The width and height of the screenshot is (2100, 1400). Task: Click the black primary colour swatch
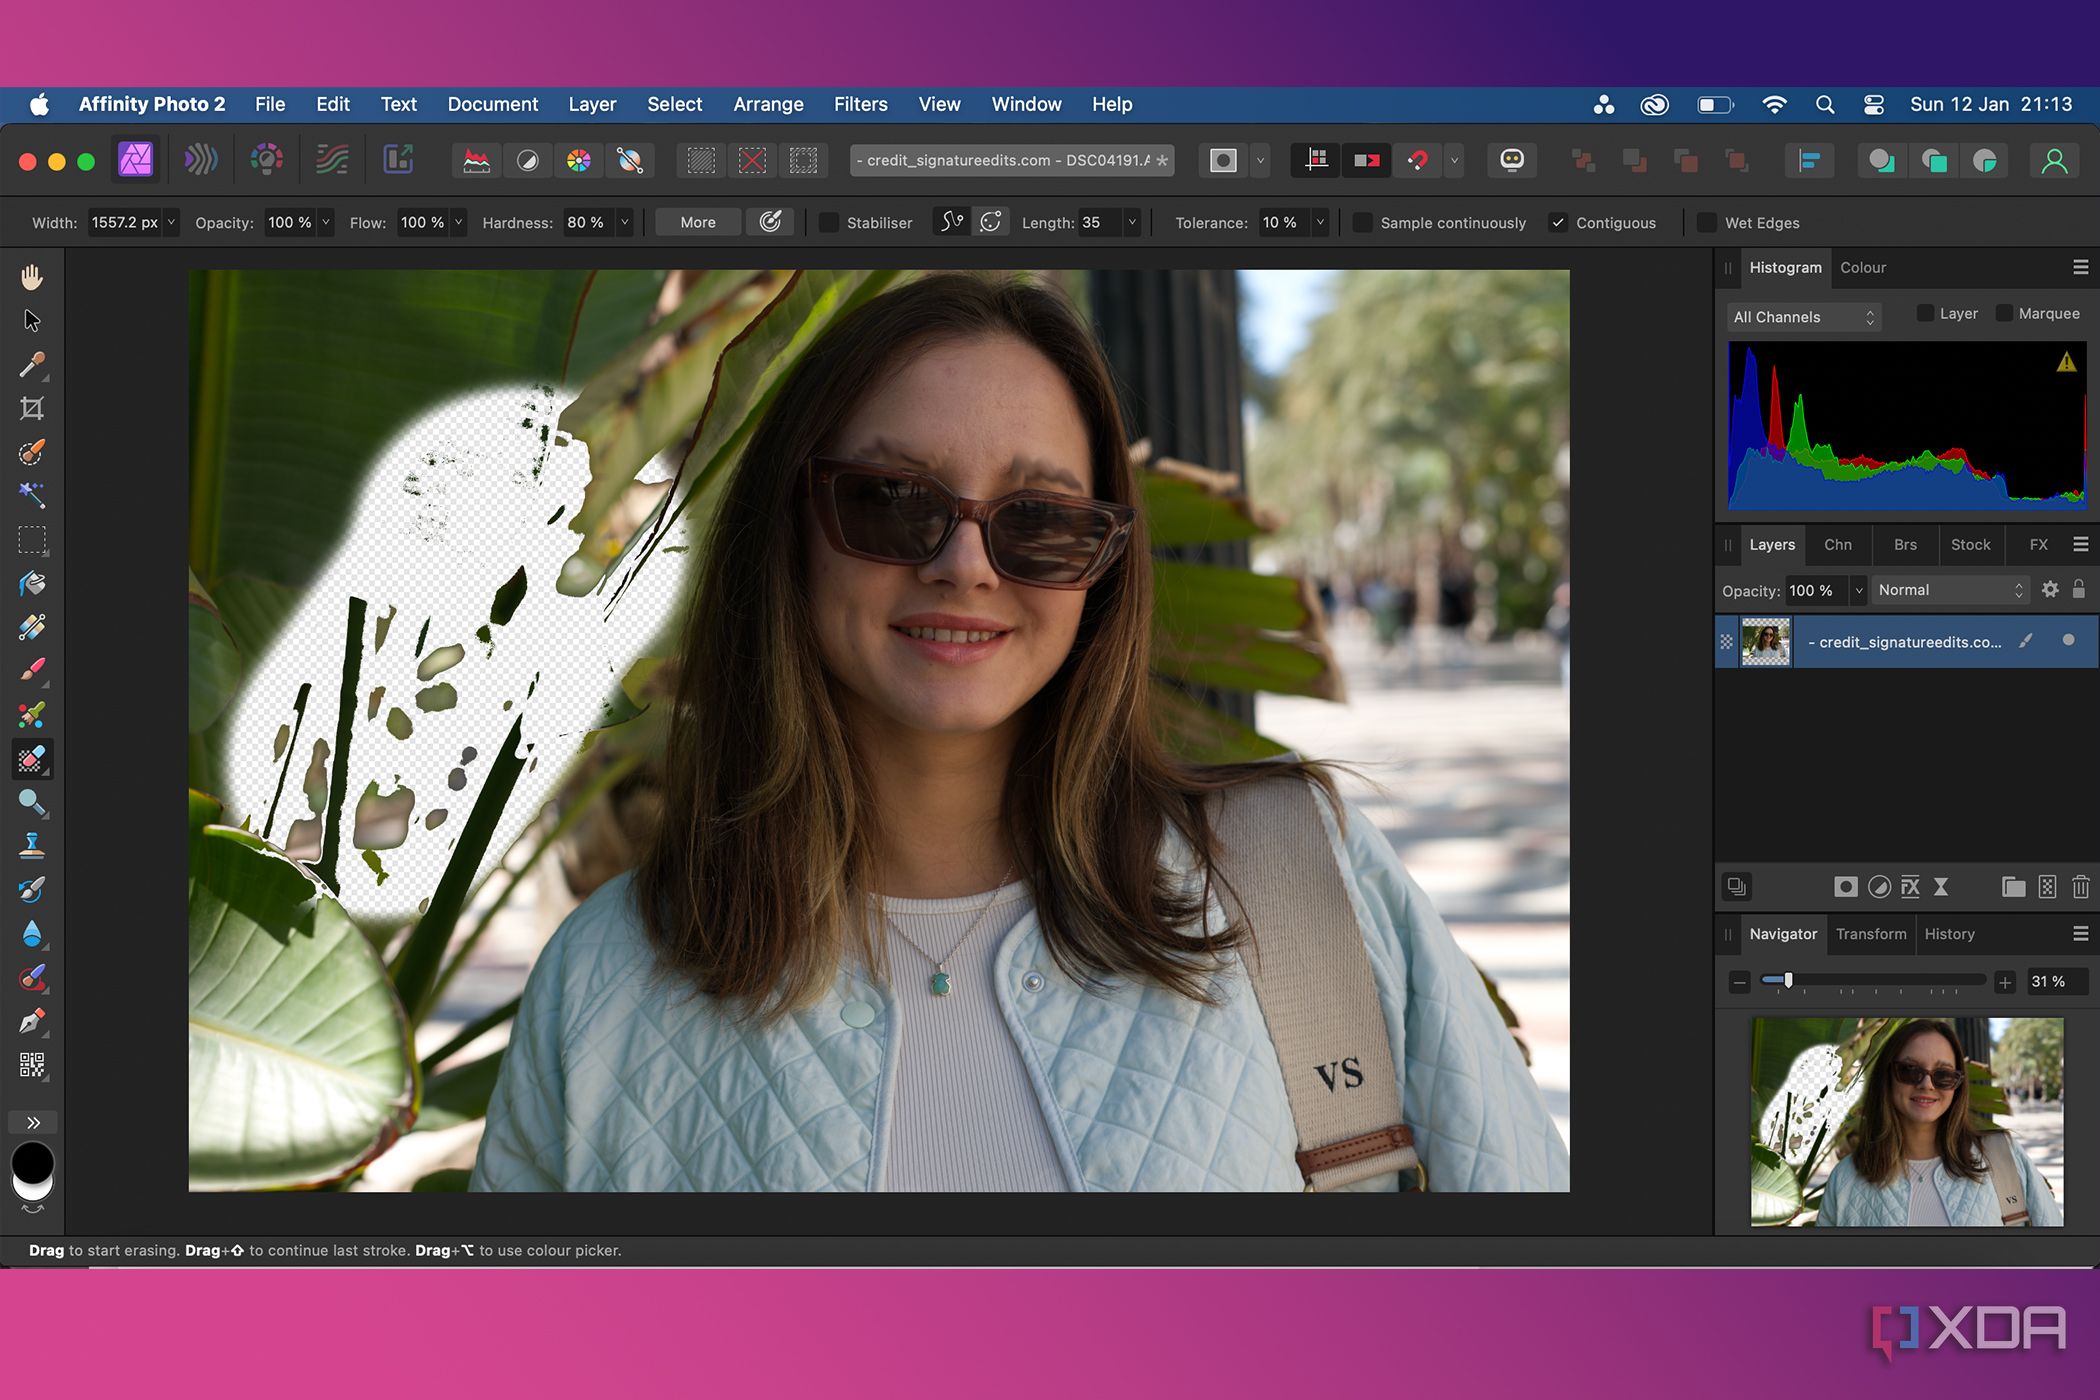(x=32, y=1163)
